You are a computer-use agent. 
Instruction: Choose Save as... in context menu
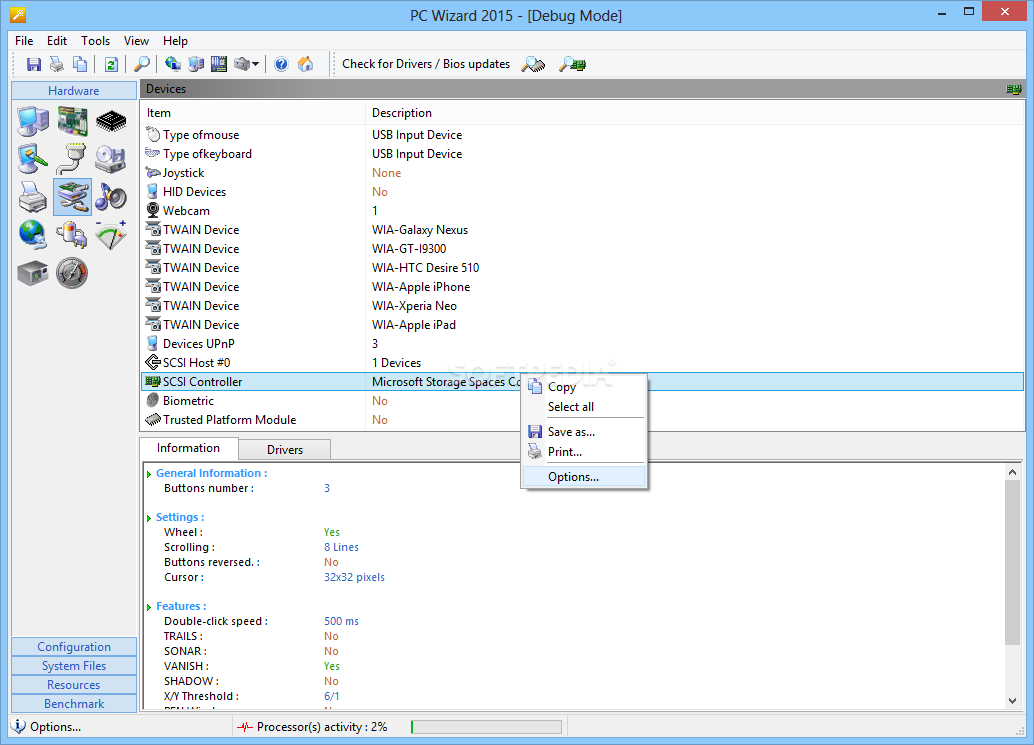(584, 432)
